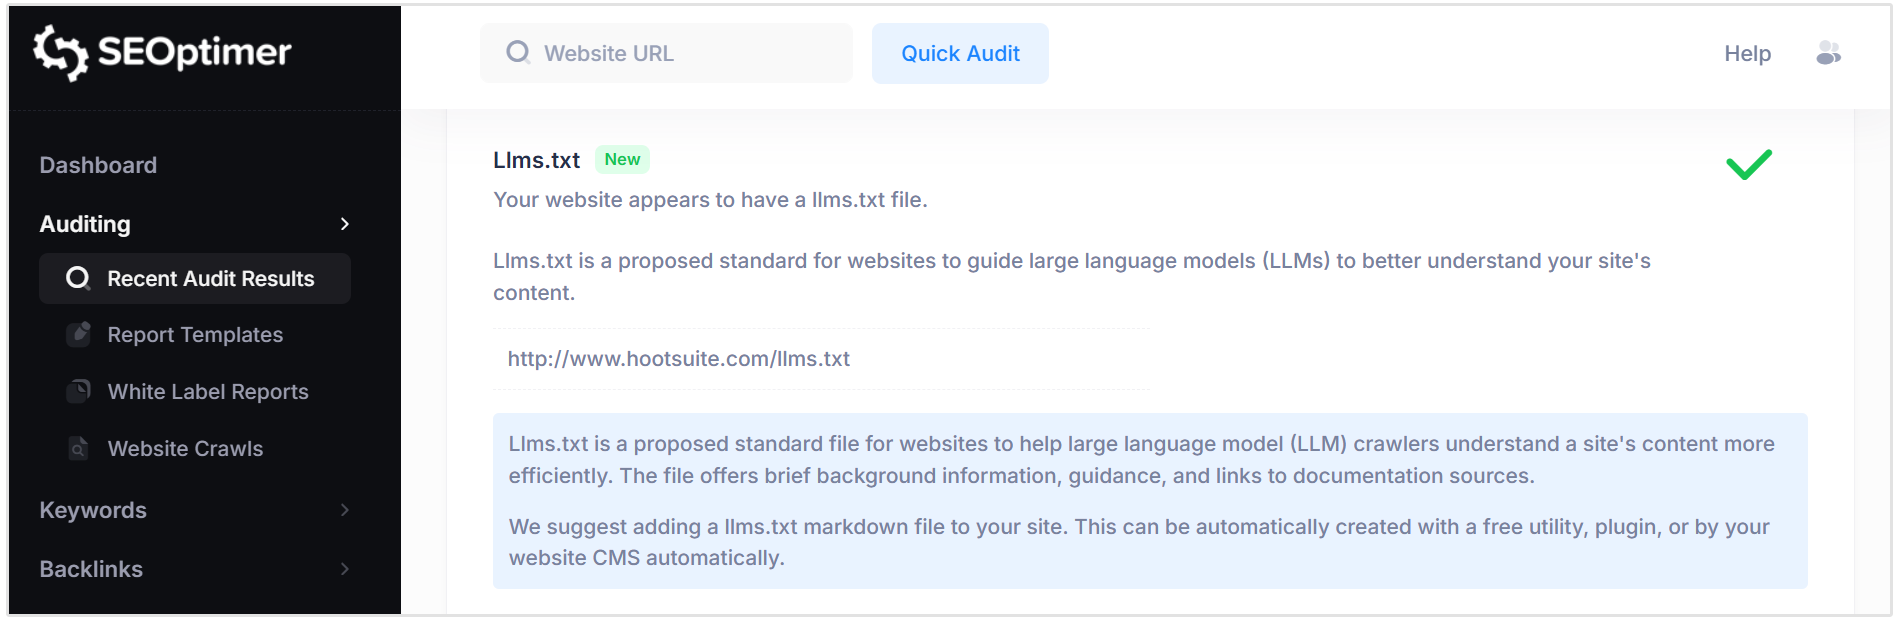Select the Recent Audit Results magnifier icon
This screenshot has height=620, width=1900.
tap(77, 279)
